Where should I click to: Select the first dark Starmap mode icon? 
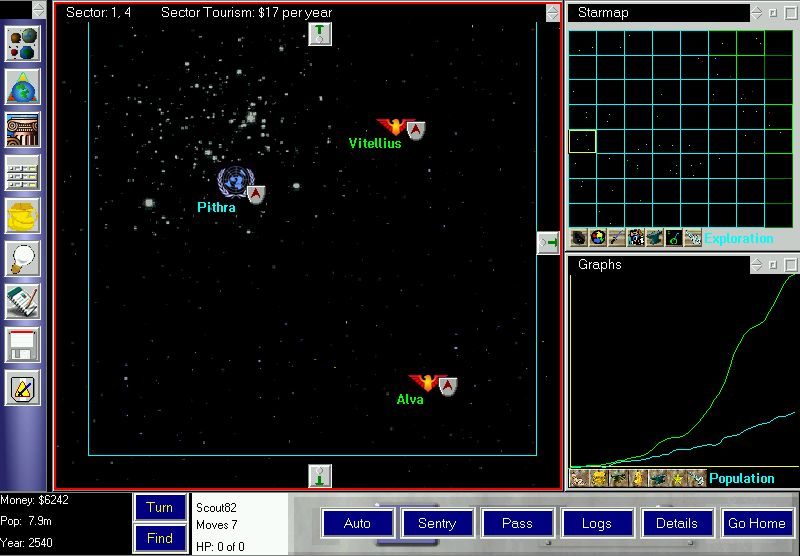pos(579,238)
